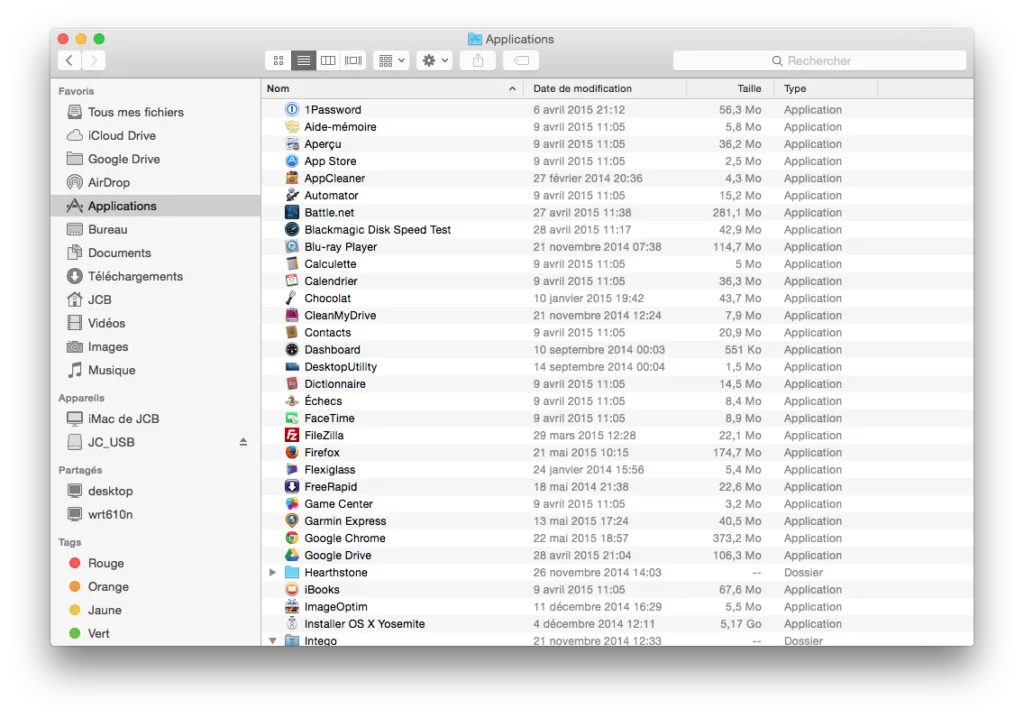Filter by the Rouge tag
The width and height of the screenshot is (1024, 718).
pos(155,563)
